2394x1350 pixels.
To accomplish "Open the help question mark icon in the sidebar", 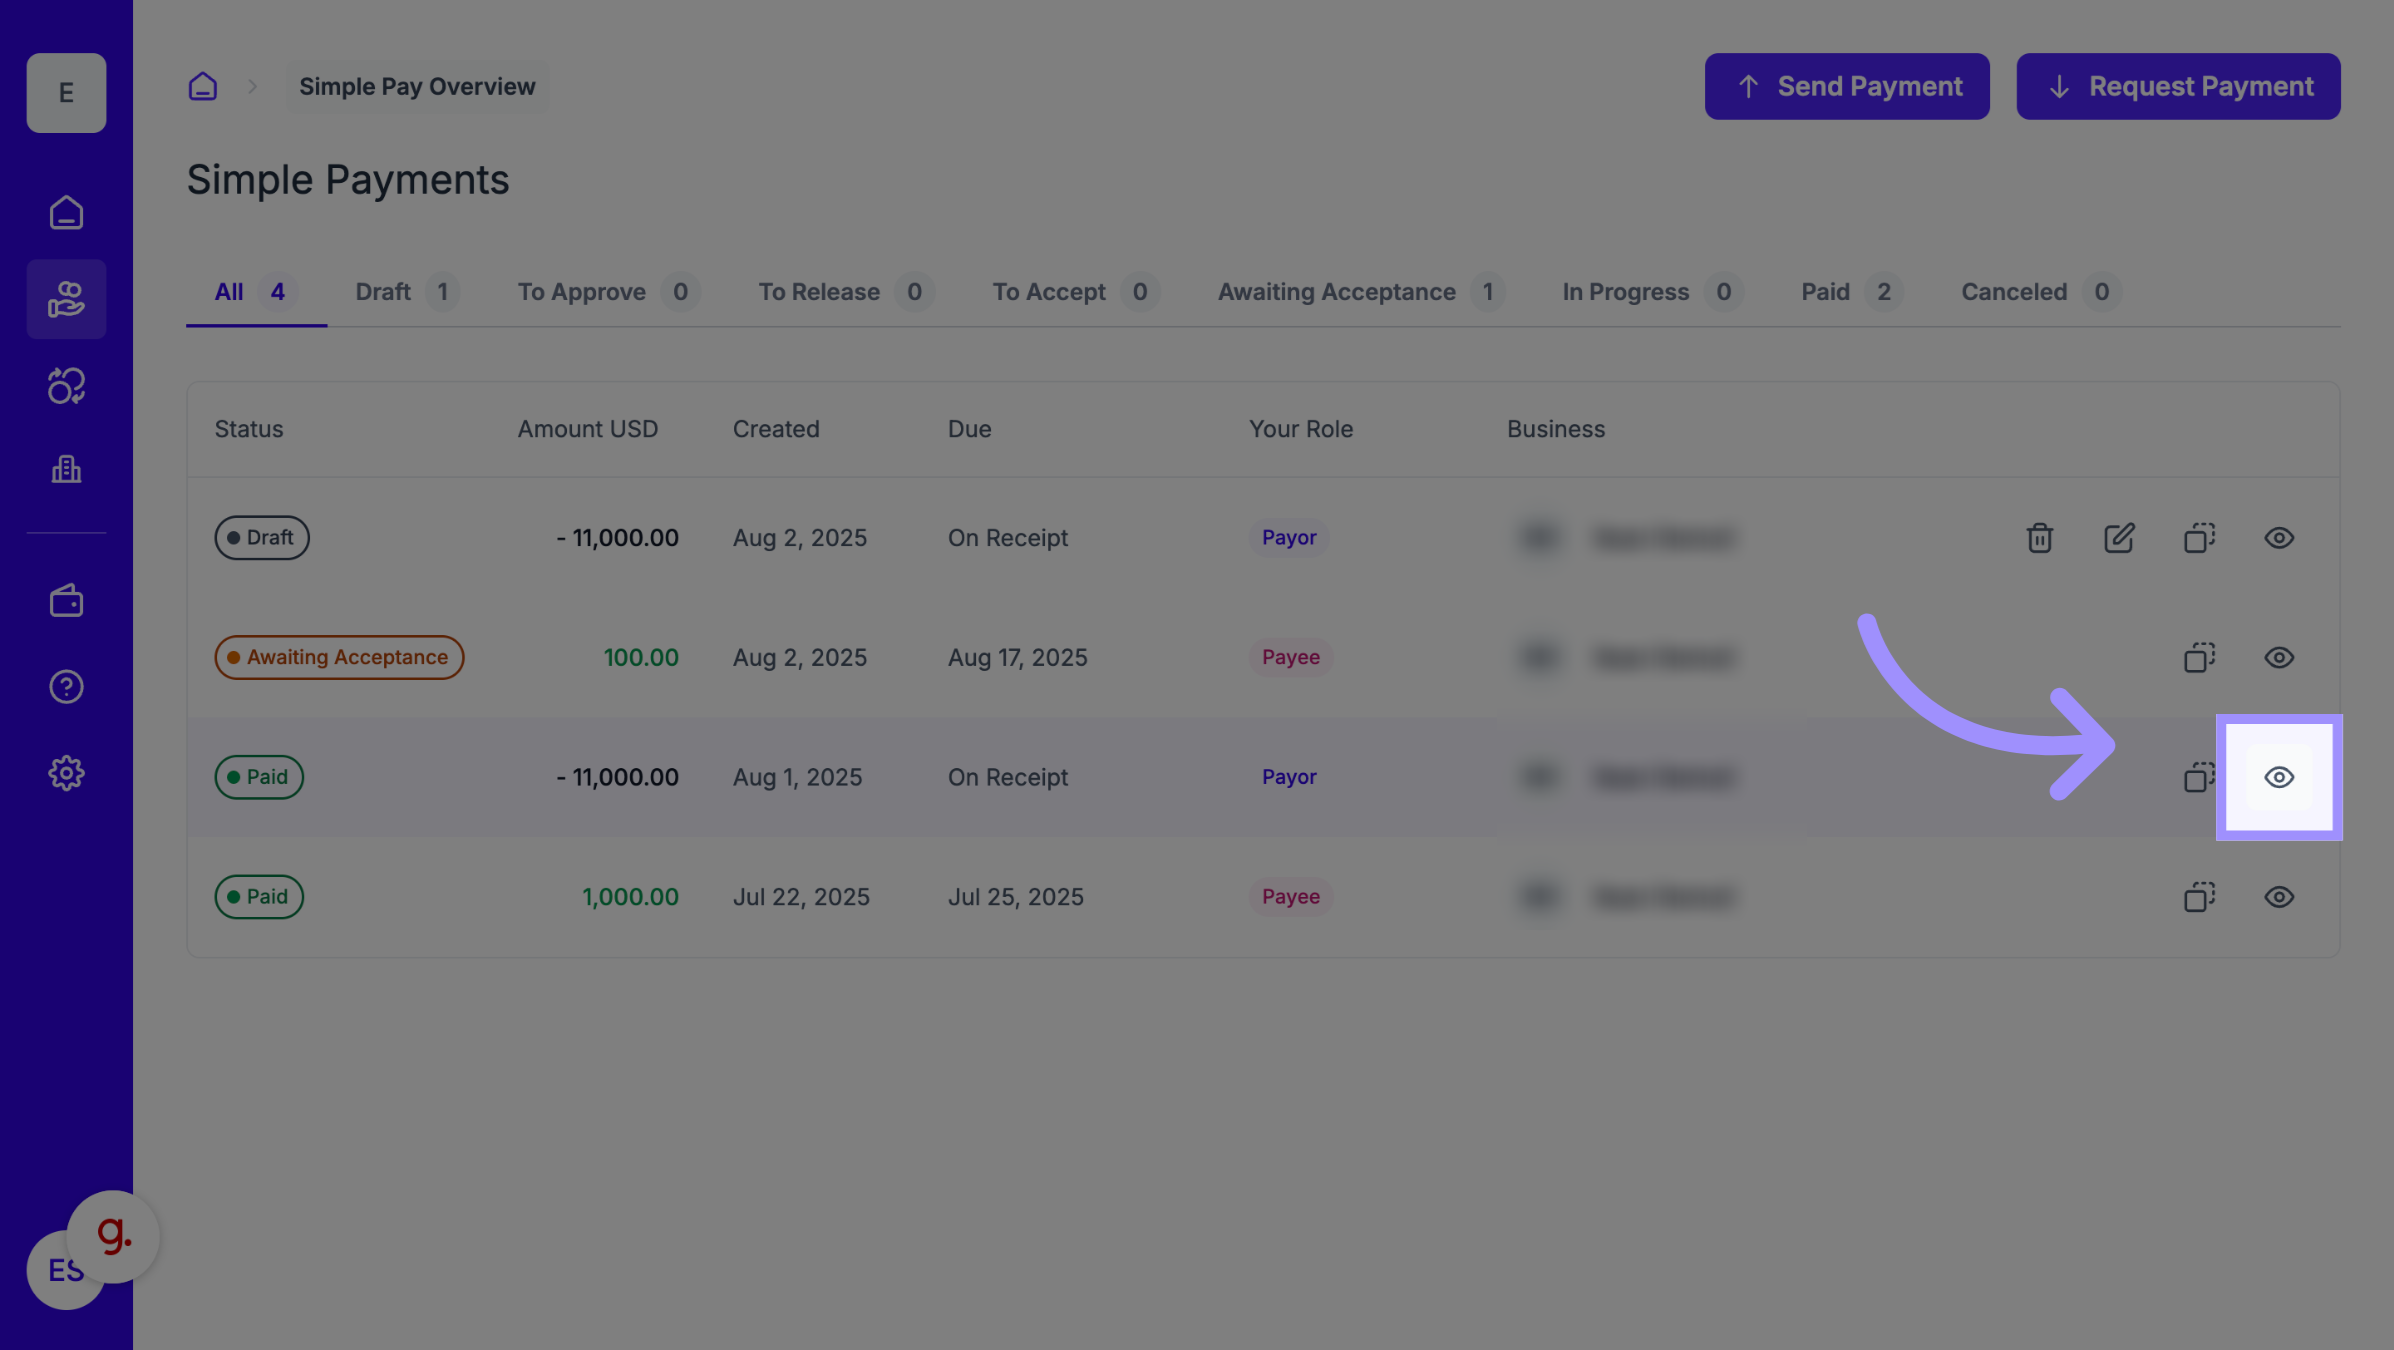I will 66,687.
